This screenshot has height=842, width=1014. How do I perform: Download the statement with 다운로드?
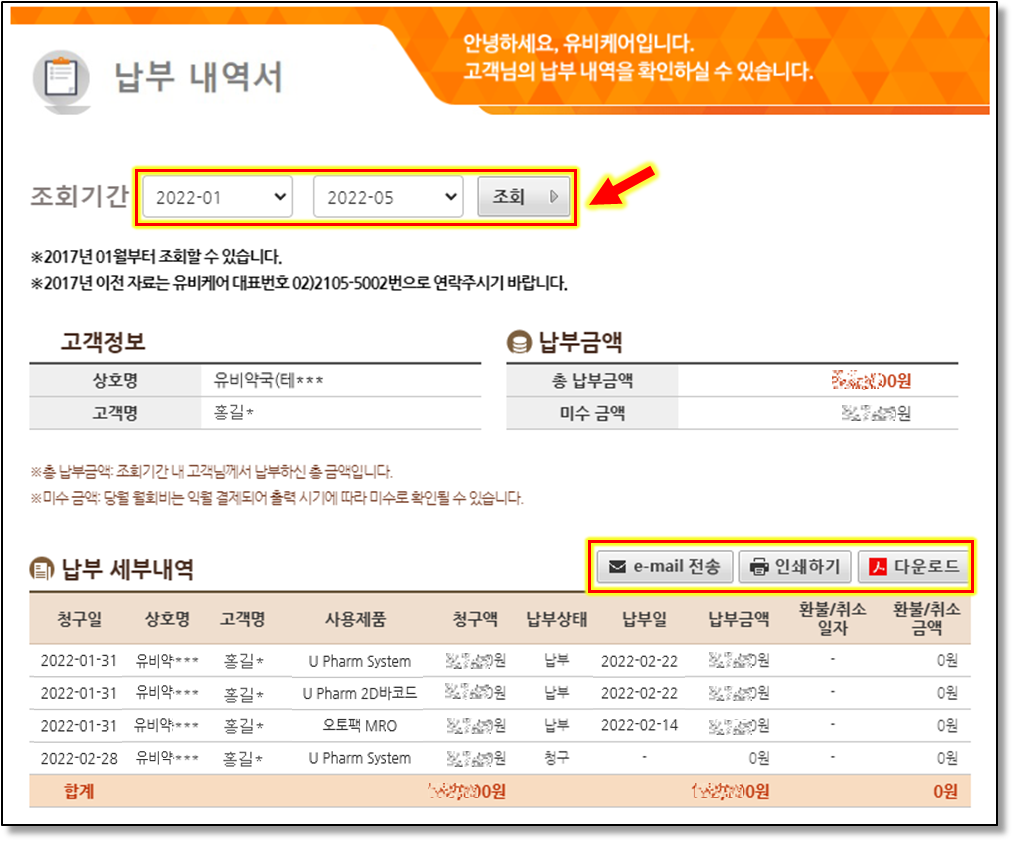pyautogui.click(x=915, y=567)
